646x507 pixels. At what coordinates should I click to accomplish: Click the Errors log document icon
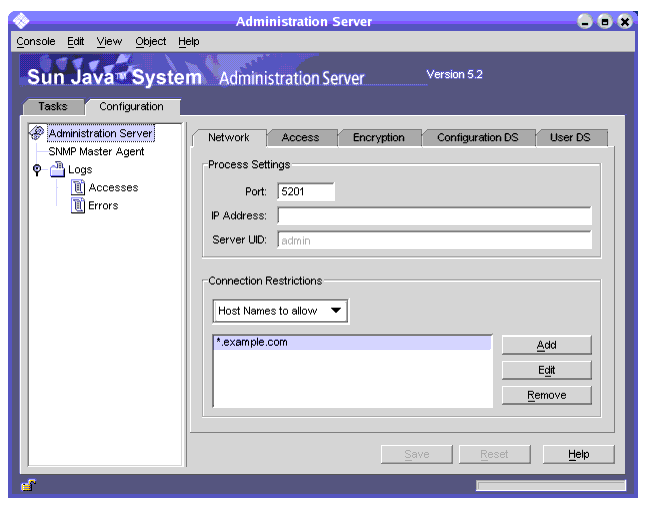[78, 205]
